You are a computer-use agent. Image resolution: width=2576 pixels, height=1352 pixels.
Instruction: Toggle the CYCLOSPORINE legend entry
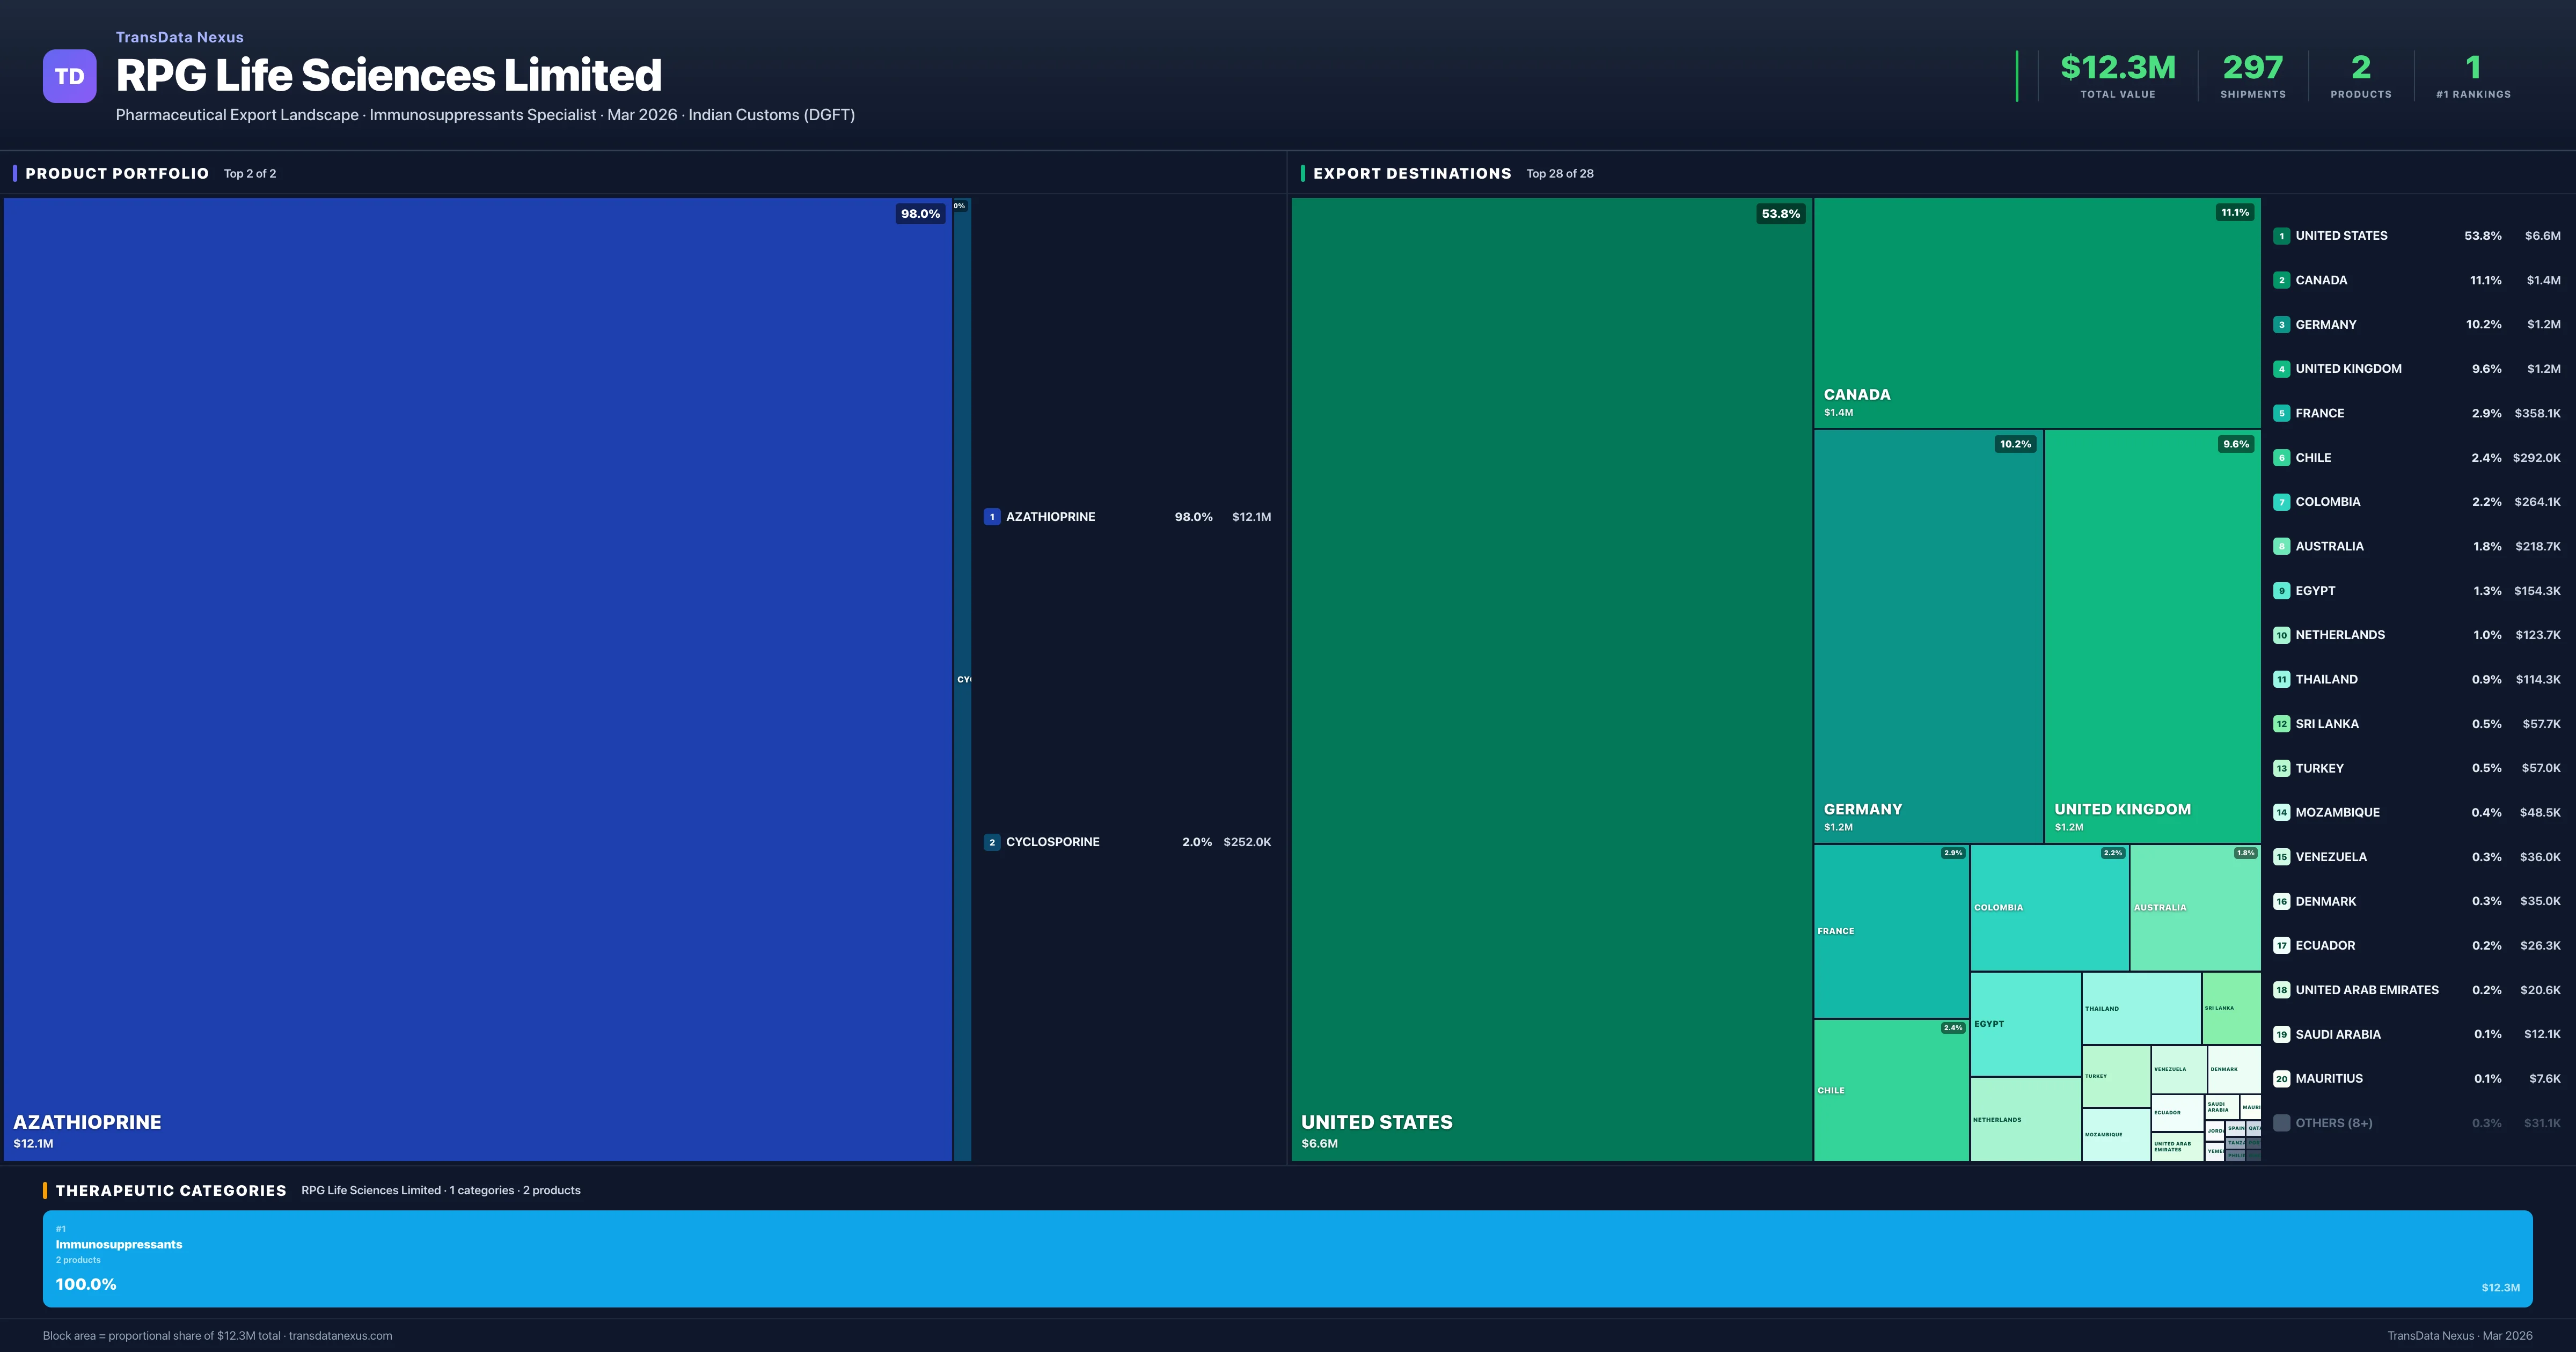pos(1052,841)
